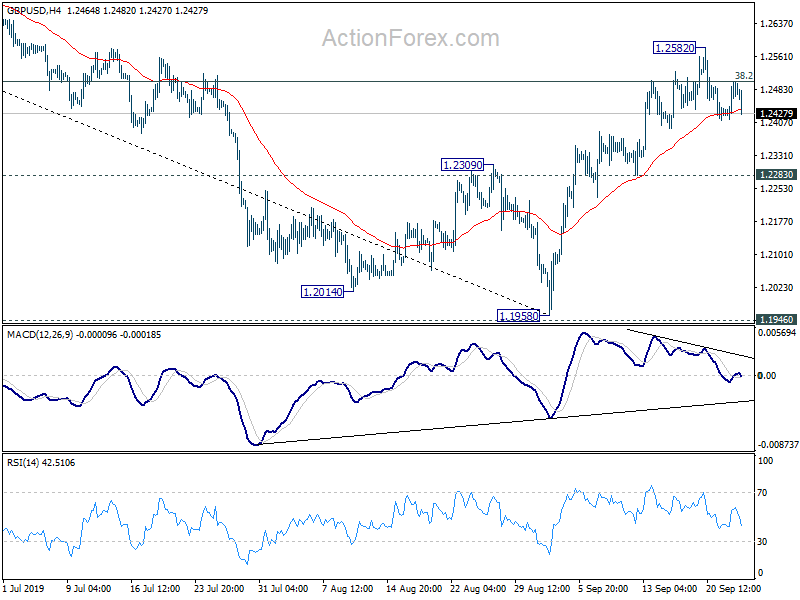The width and height of the screenshot is (800, 600).
Task: Click the 20 Sep 12:00 time label
Action: tap(733, 588)
